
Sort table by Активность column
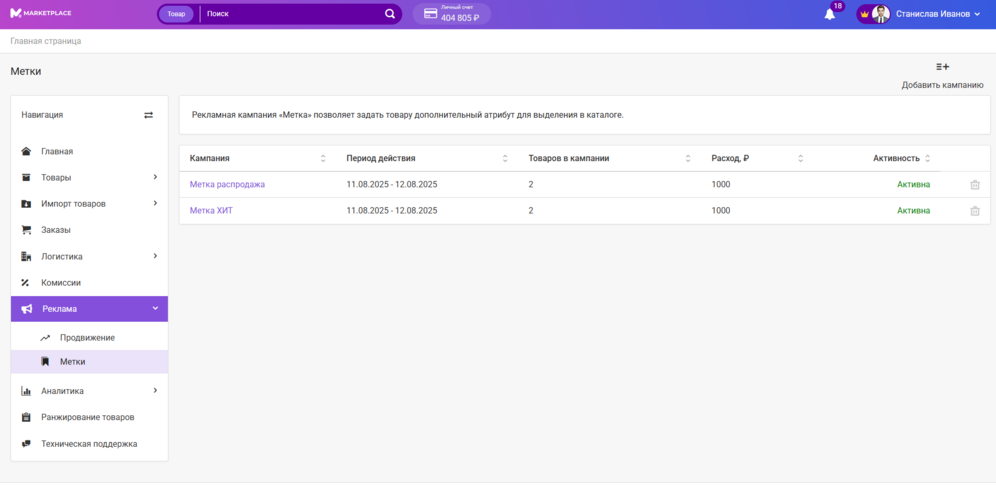928,158
